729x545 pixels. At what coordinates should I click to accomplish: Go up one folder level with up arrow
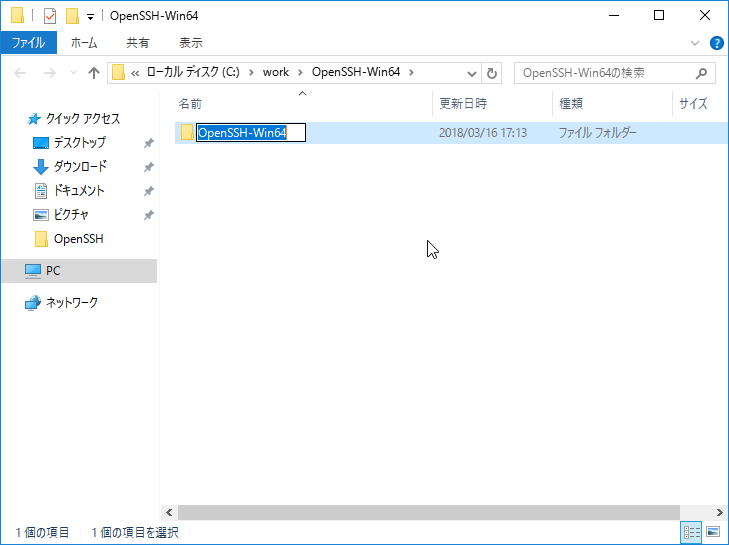(94, 73)
